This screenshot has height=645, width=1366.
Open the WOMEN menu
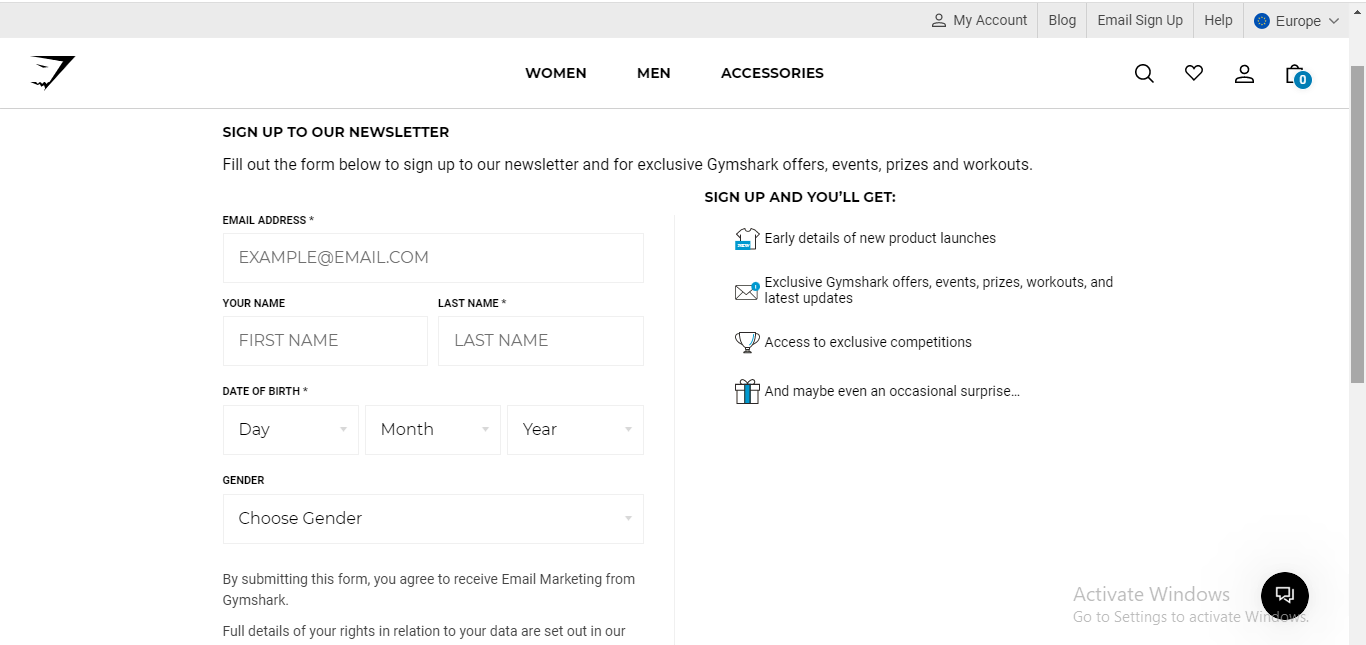click(556, 73)
